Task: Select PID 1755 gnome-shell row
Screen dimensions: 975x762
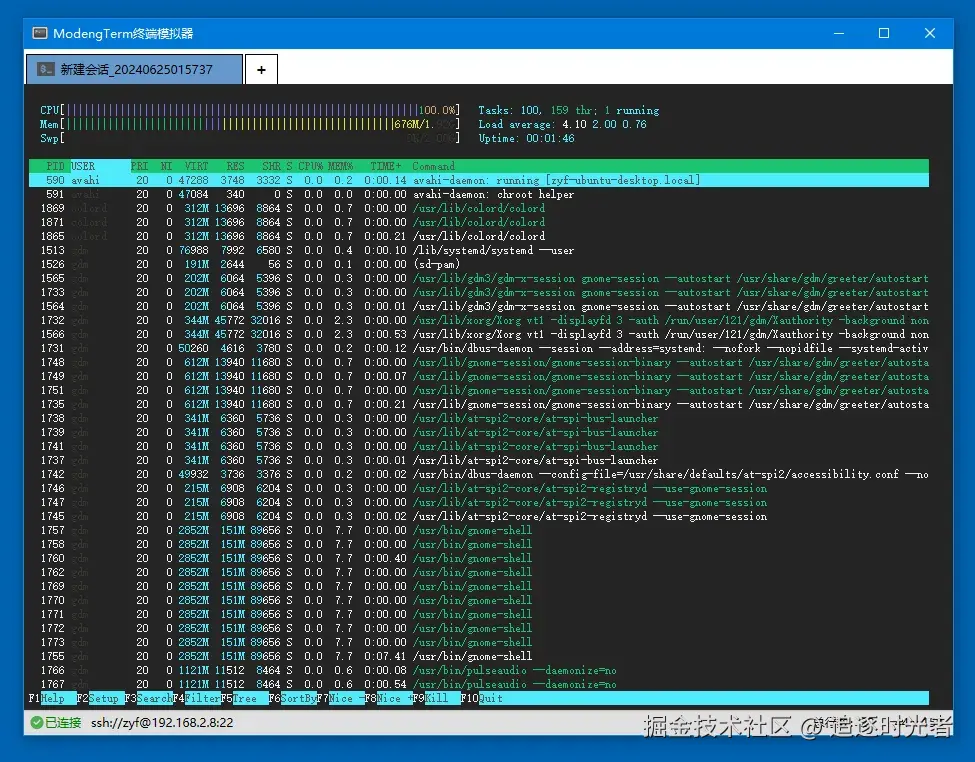Action: coord(479,656)
